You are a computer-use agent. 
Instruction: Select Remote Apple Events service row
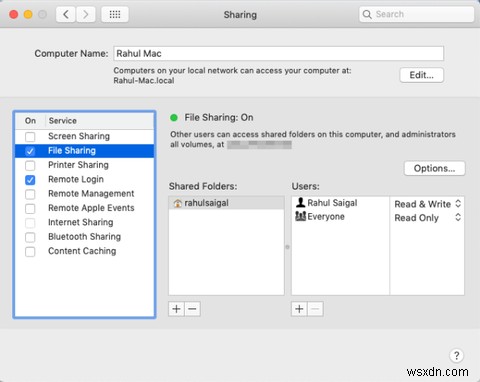(84, 208)
